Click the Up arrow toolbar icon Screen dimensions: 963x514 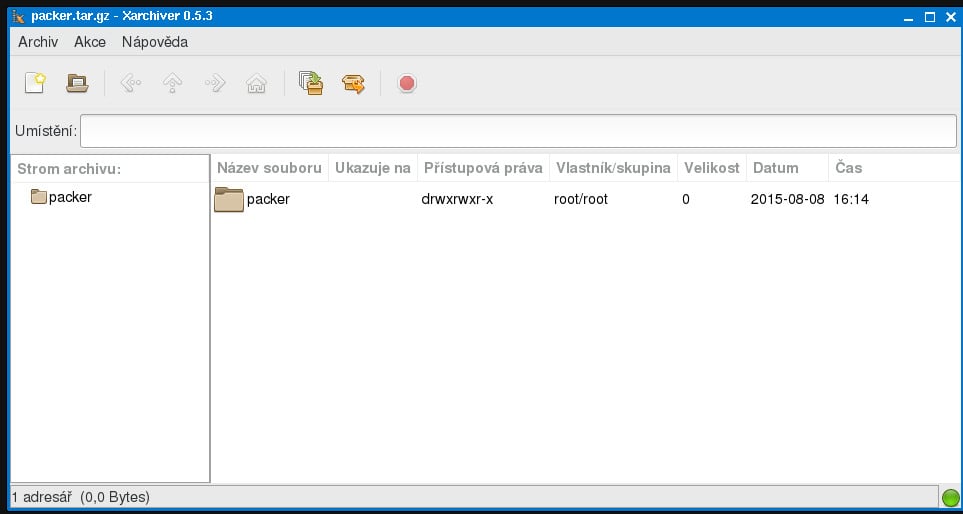click(173, 83)
